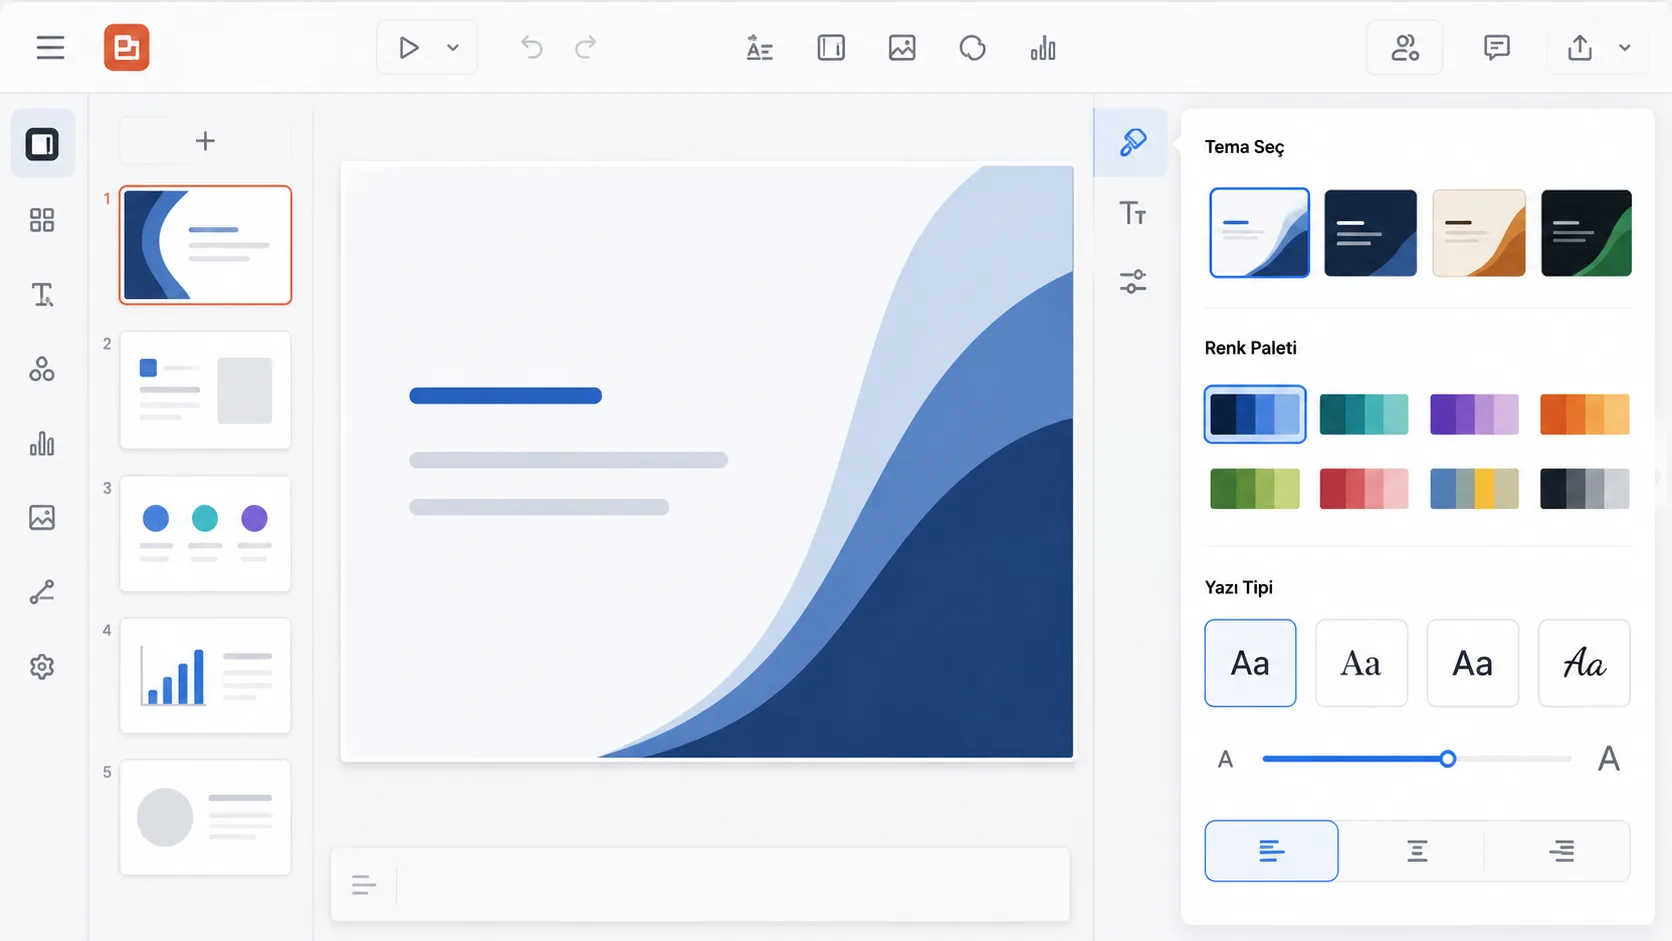
Task: Add a new slide with plus button
Action: 205,141
